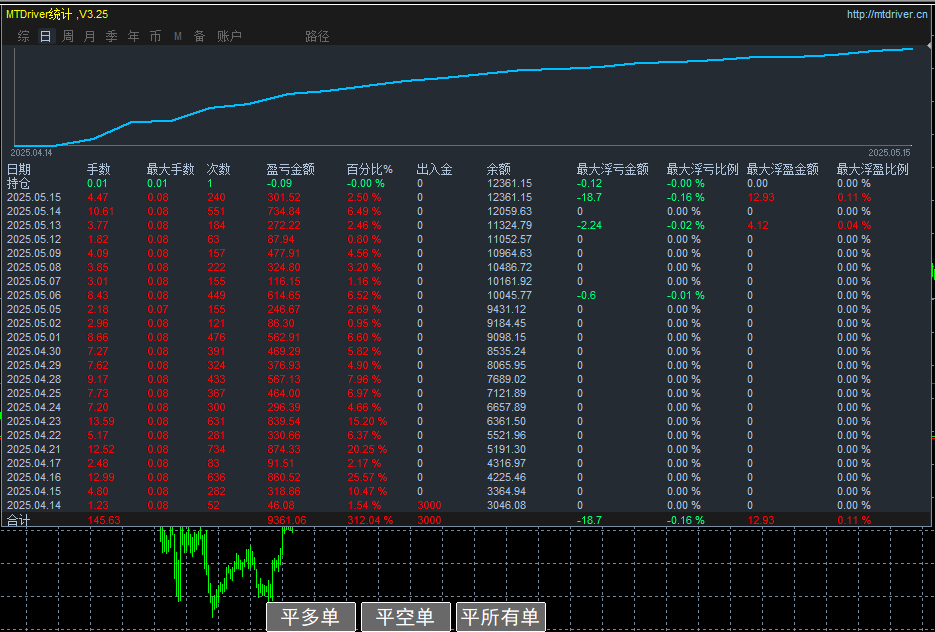The height and width of the screenshot is (632, 935).
Task: Switch to the 综 summary tab
Action: coord(23,36)
